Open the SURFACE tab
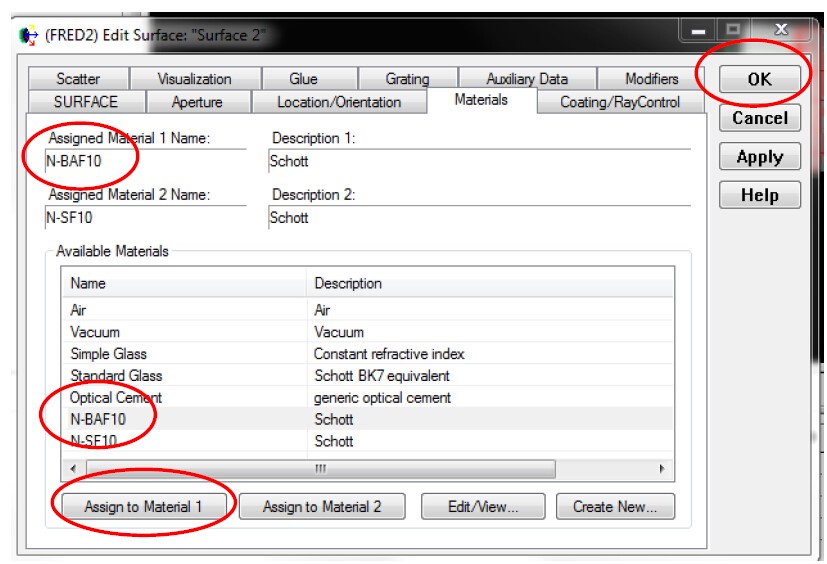The width and height of the screenshot is (827, 564). pos(86,102)
